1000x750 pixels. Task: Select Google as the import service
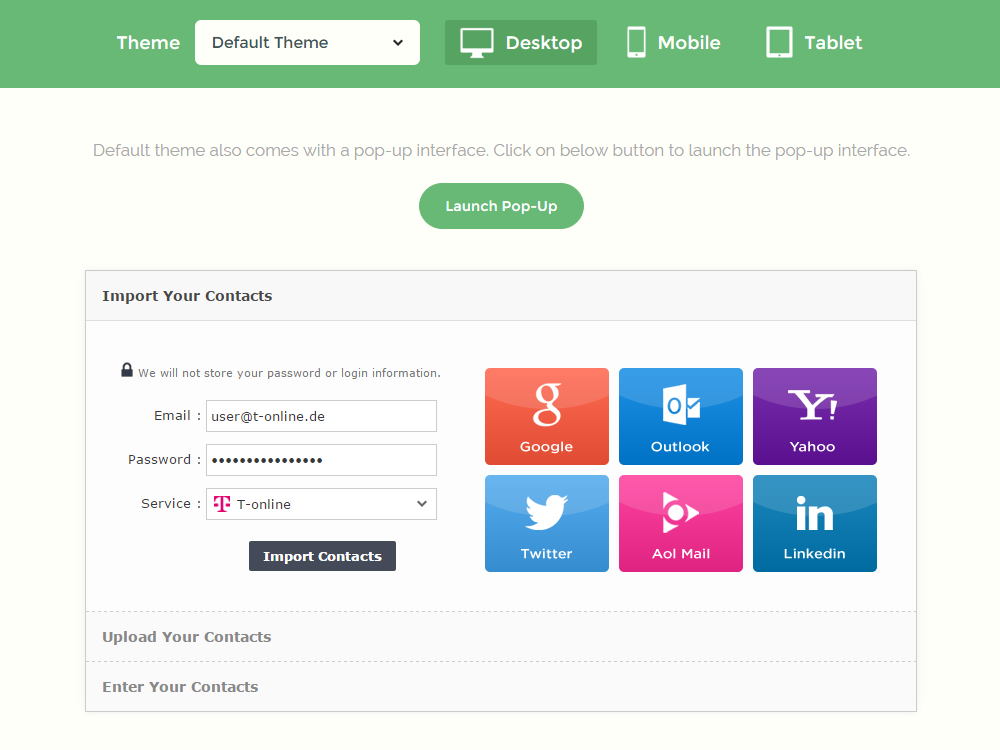[547, 416]
